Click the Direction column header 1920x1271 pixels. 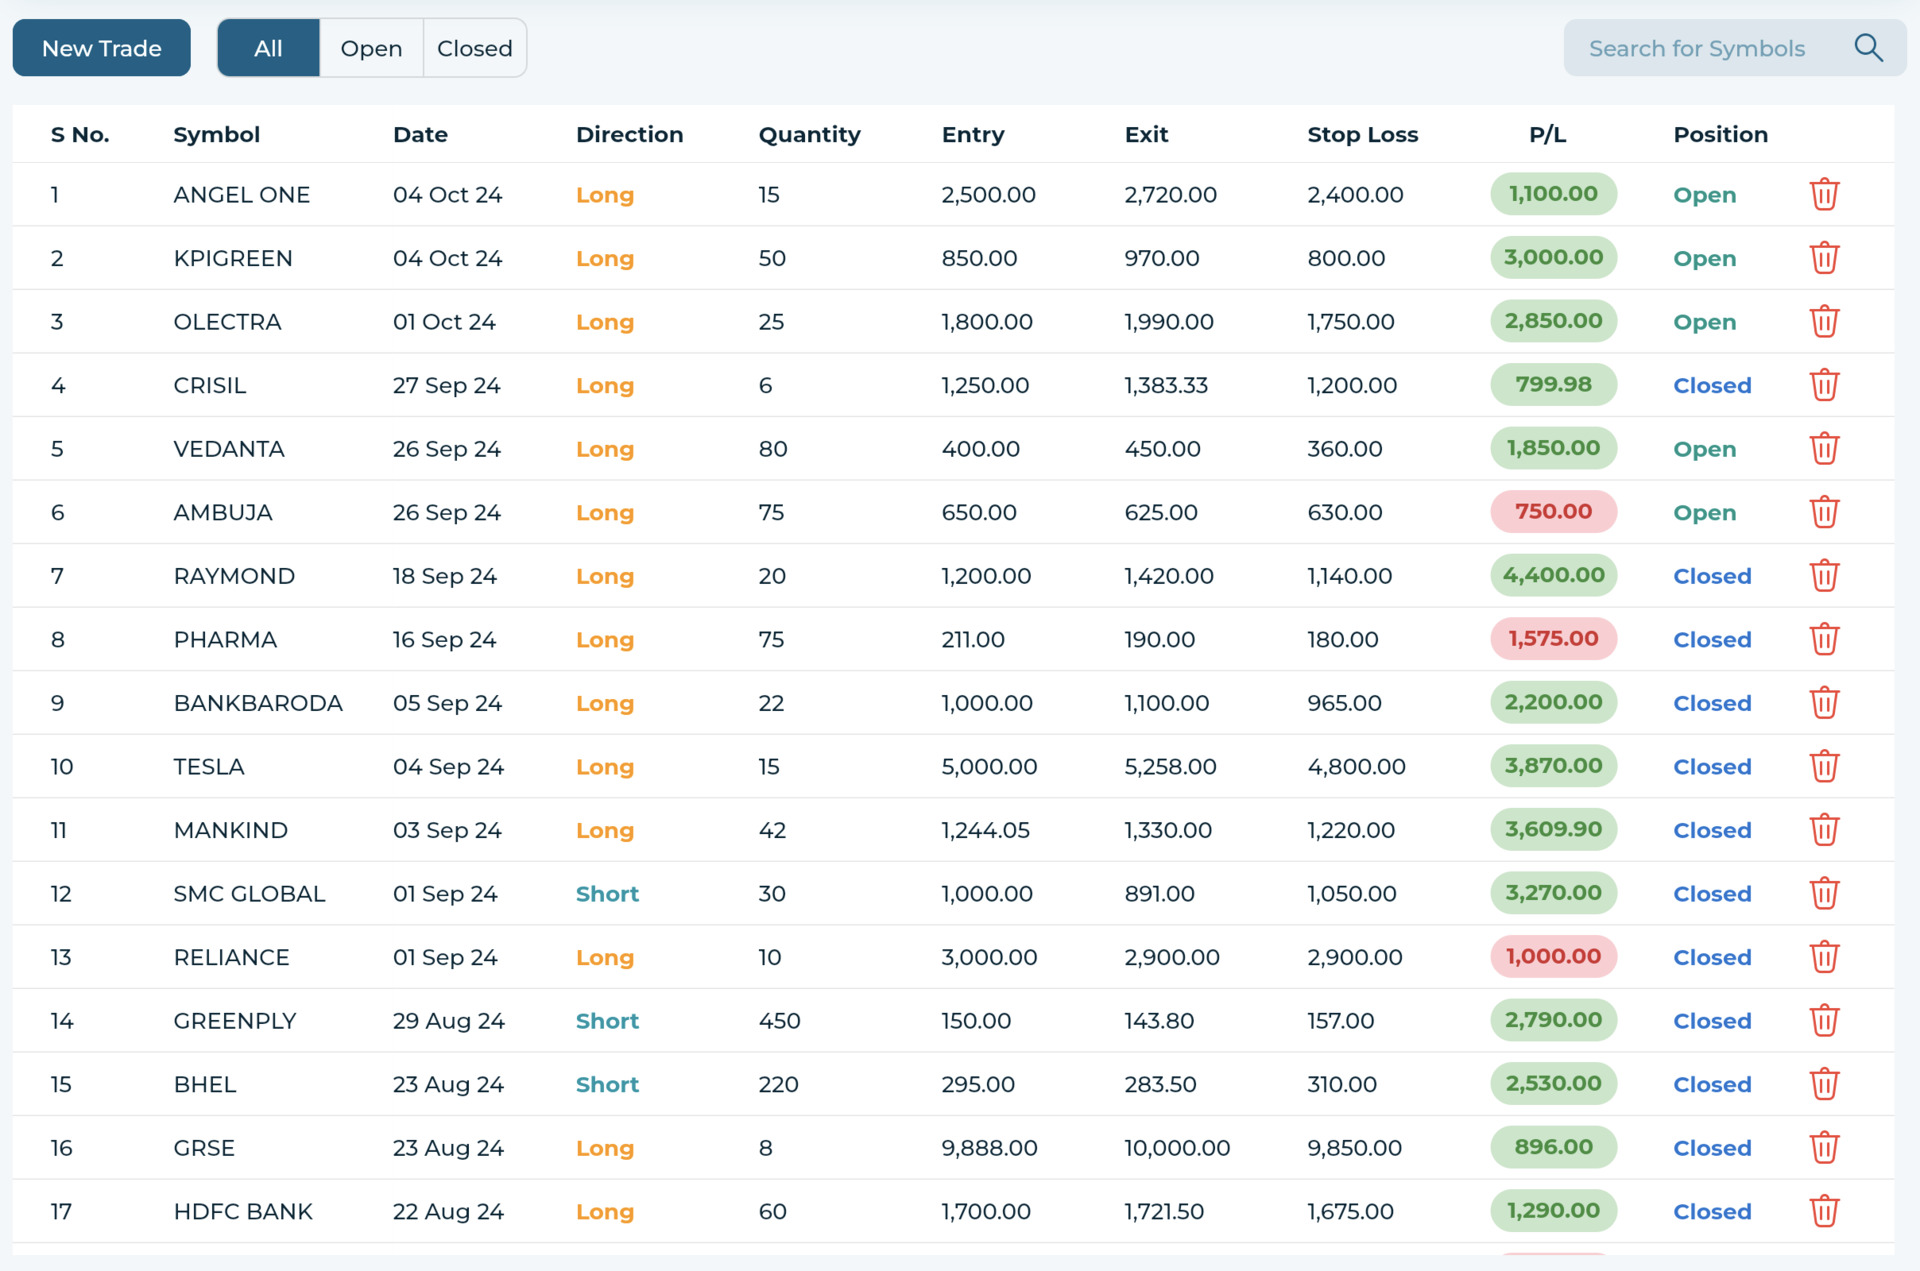630,134
